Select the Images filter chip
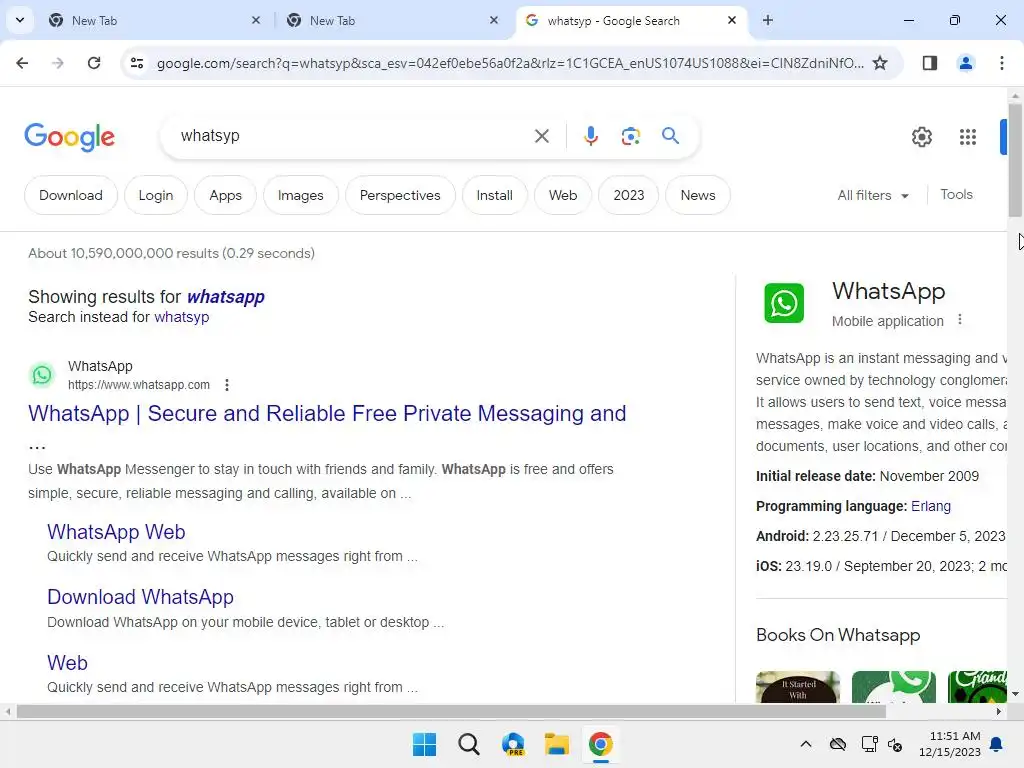The height and width of the screenshot is (768, 1024). click(300, 195)
